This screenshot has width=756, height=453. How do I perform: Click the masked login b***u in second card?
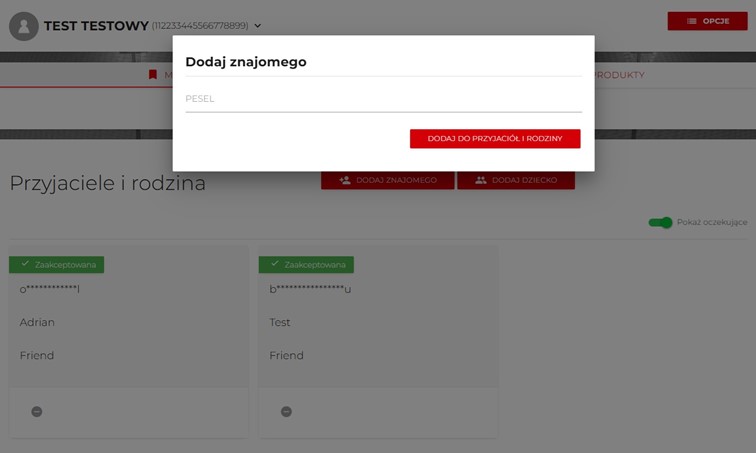[x=310, y=290]
